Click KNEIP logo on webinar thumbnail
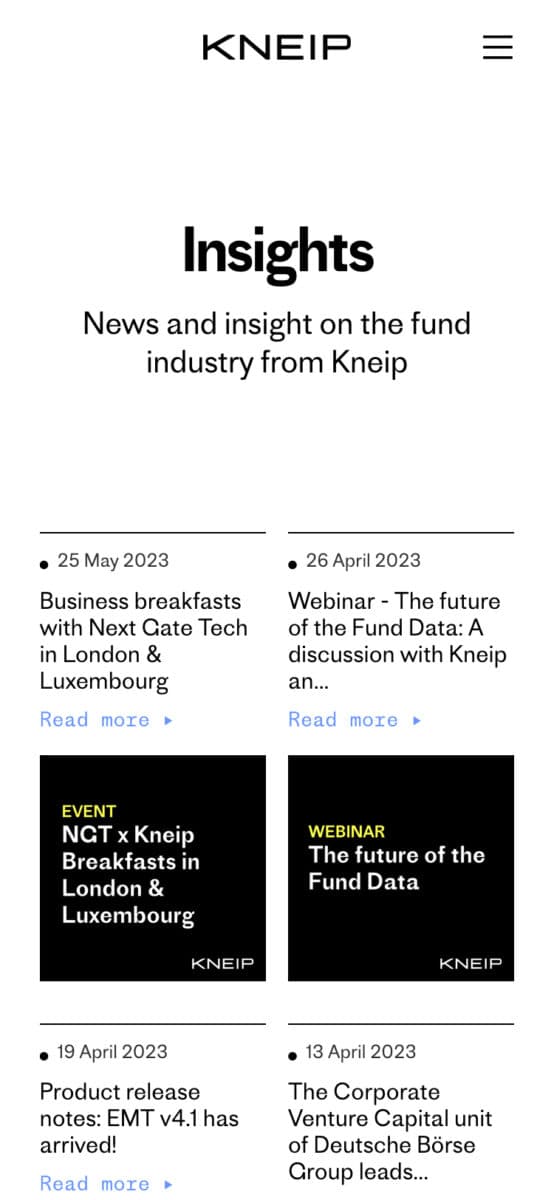Screen dimensions: 554x1200 (470, 964)
